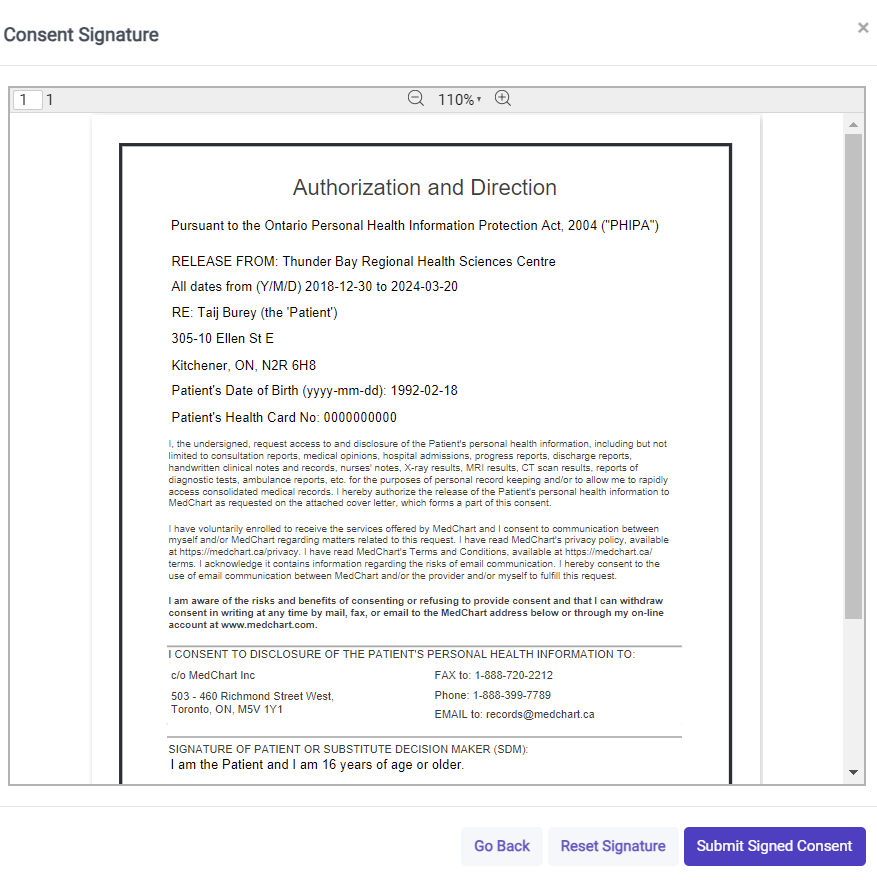The image size is (877, 880).
Task: Click 'I am the Patient and I am 16' statement
Action: (x=317, y=764)
